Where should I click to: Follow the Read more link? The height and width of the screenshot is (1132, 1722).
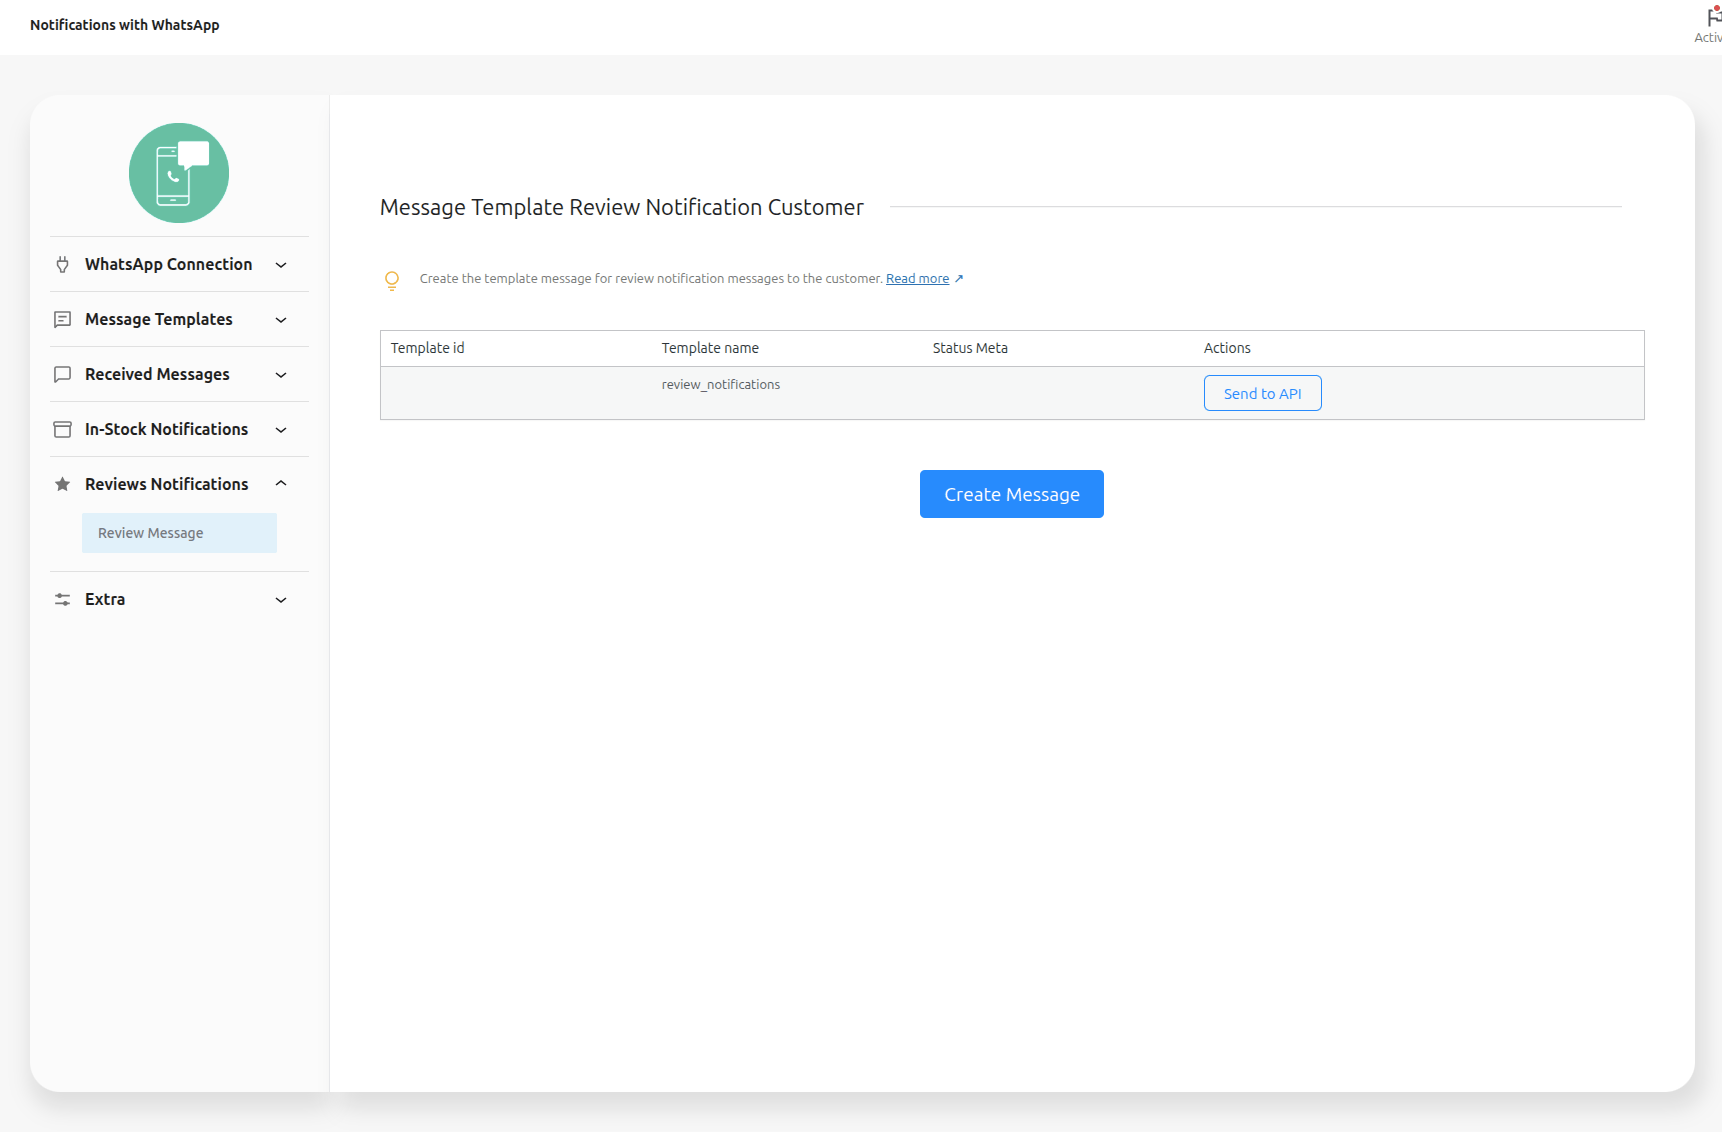pyautogui.click(x=917, y=279)
